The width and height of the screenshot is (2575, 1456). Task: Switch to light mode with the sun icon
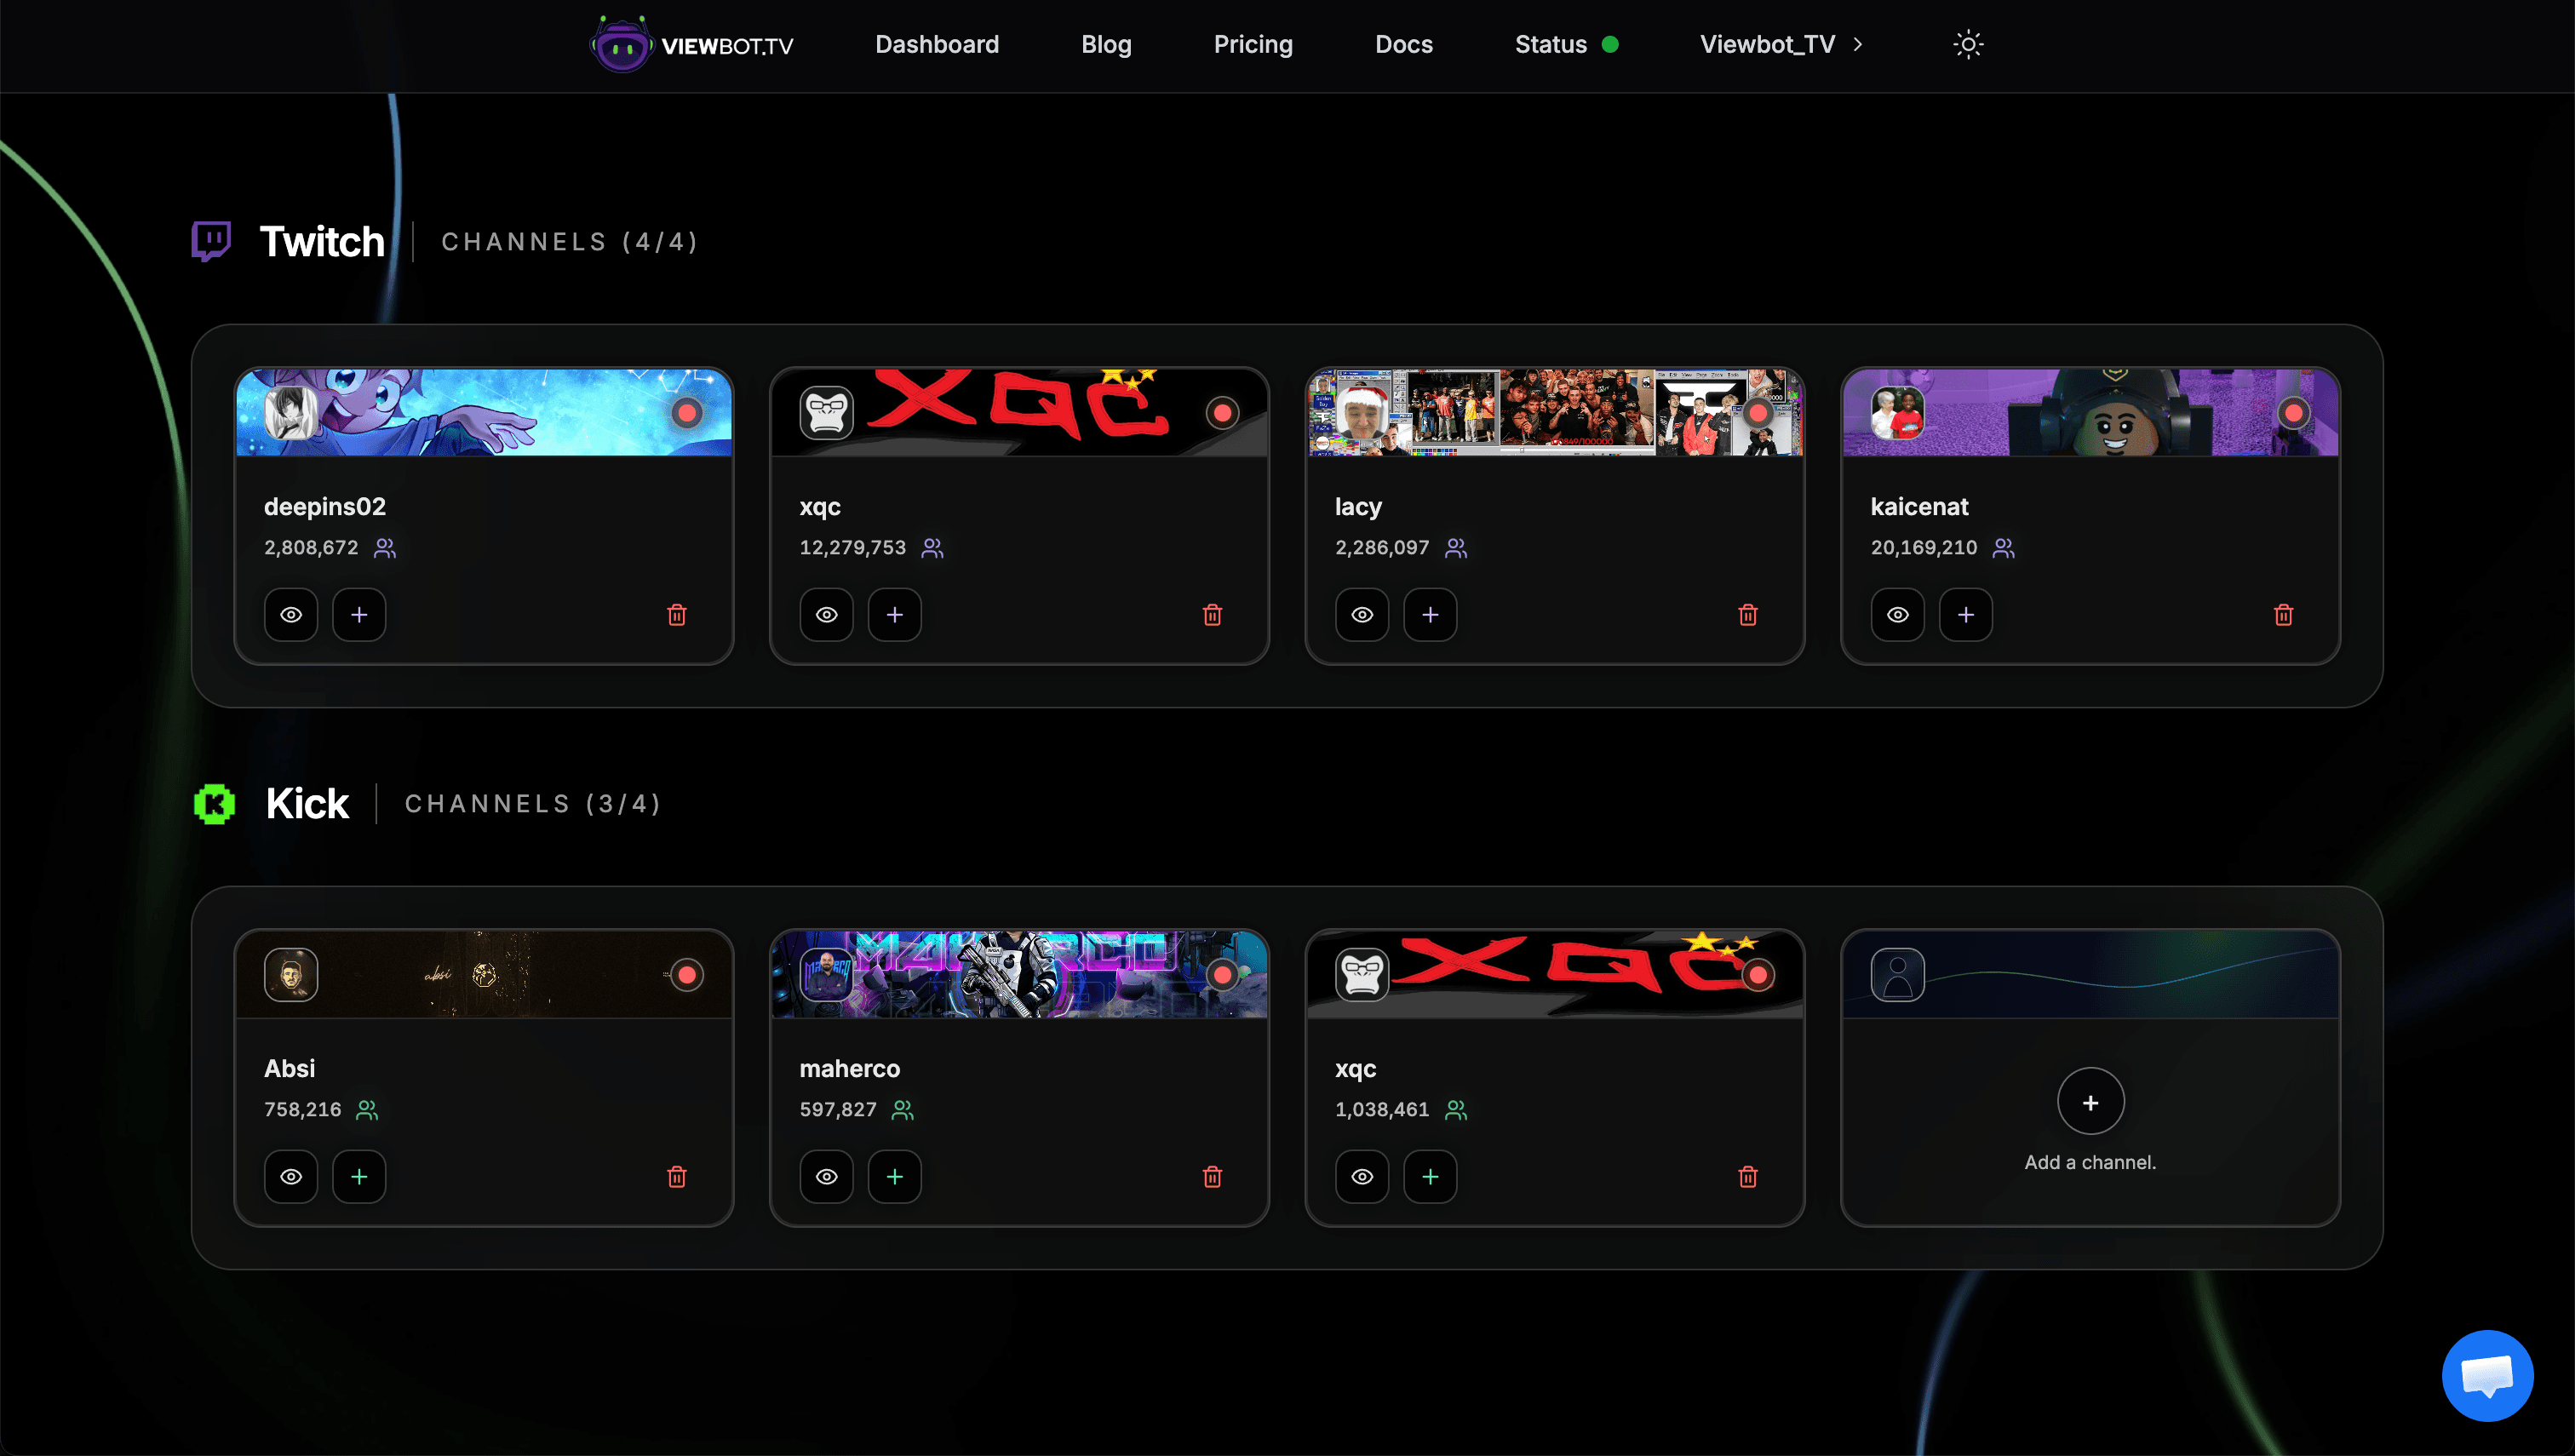[1967, 44]
